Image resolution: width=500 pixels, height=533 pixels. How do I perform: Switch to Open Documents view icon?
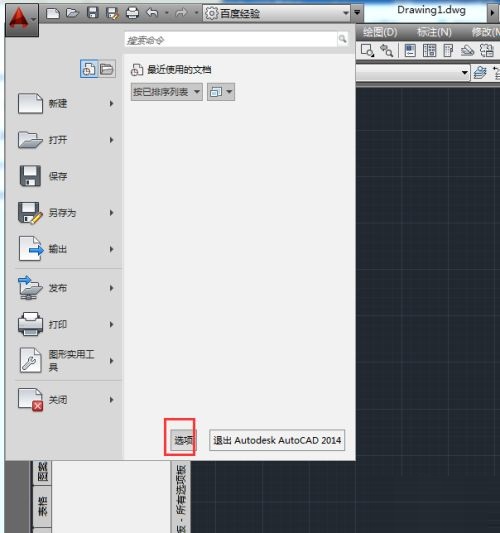pos(107,69)
